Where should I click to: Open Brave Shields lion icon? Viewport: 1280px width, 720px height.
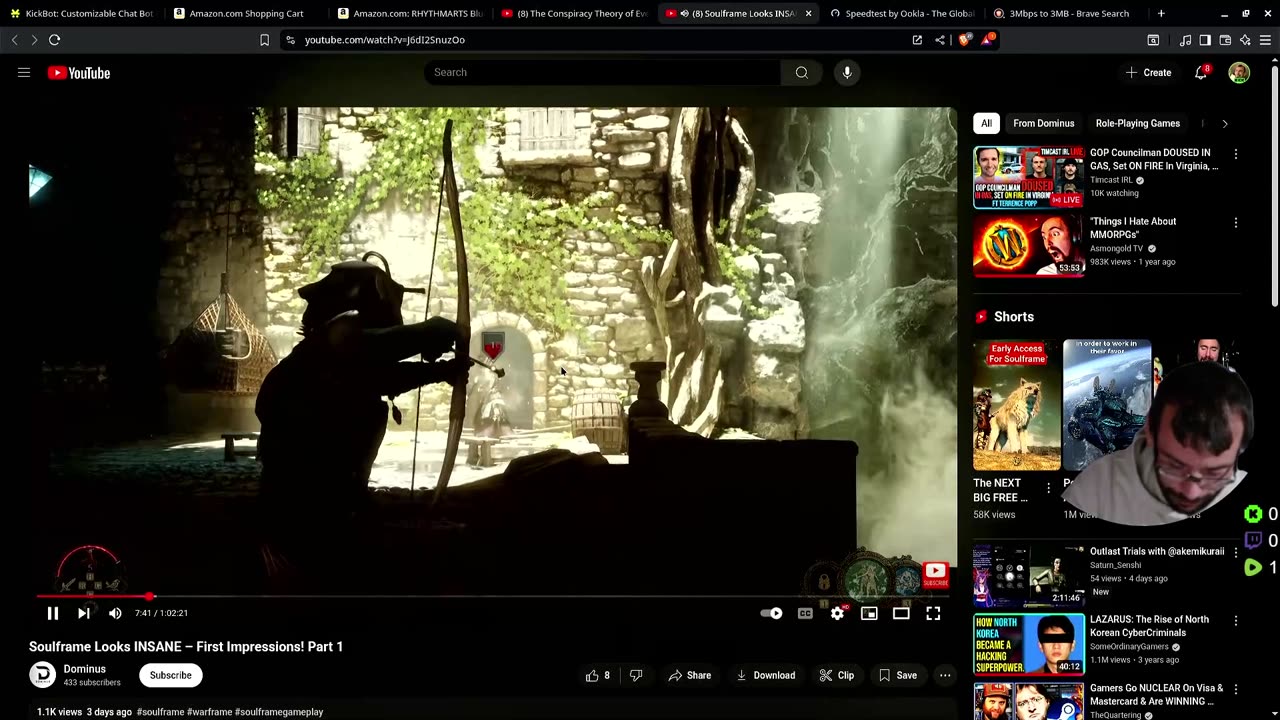click(964, 40)
